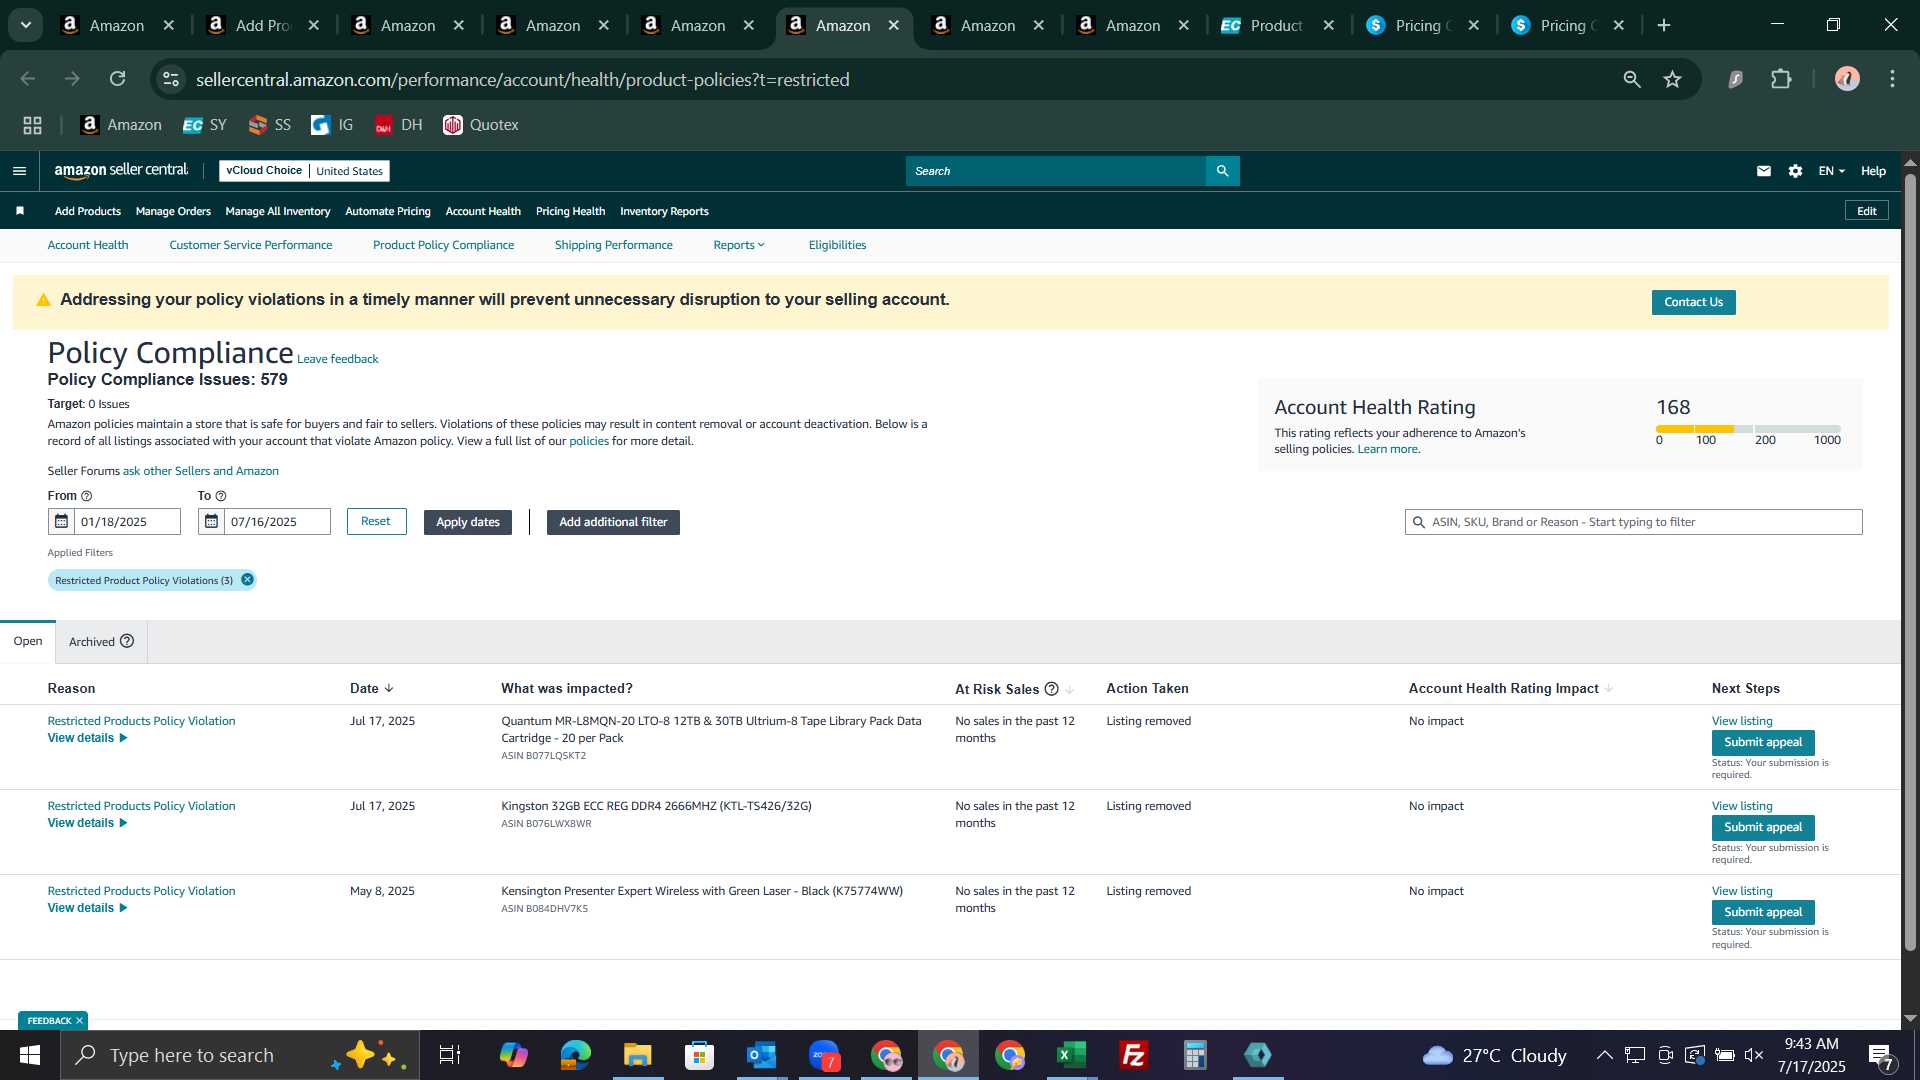
Task: Open Manage All Inventory menu item
Action: [278, 211]
